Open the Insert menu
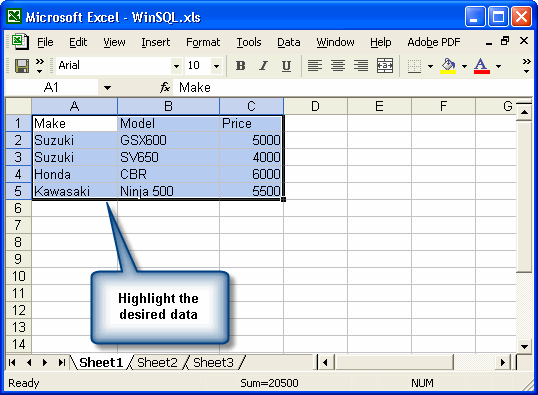Viewport: 538px width, 395px height. coord(155,42)
